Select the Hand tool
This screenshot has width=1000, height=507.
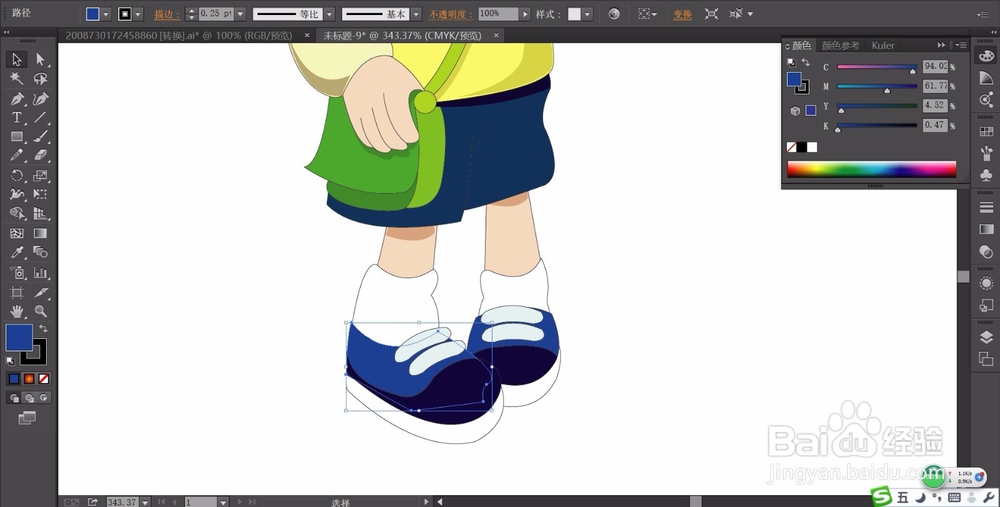(x=17, y=311)
